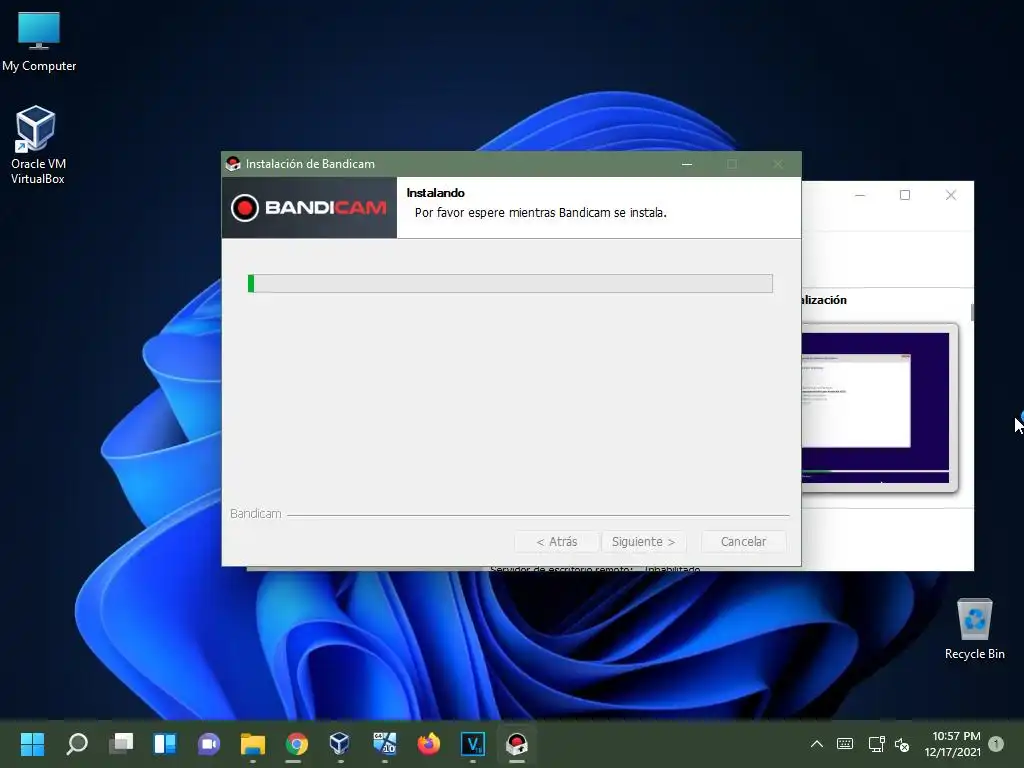Select the VM preview thumbnail in the background window
Viewport: 1024px width, 768px height.
(879, 408)
